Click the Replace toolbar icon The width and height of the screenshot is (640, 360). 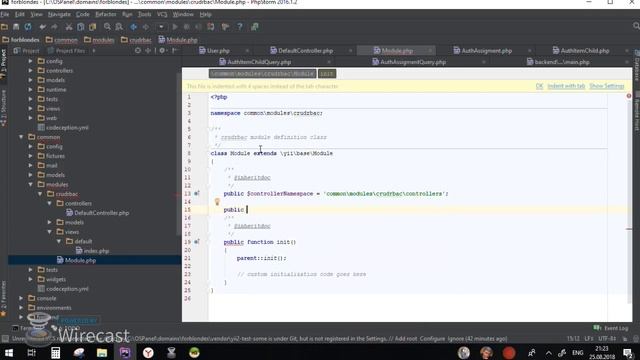click(119, 27)
